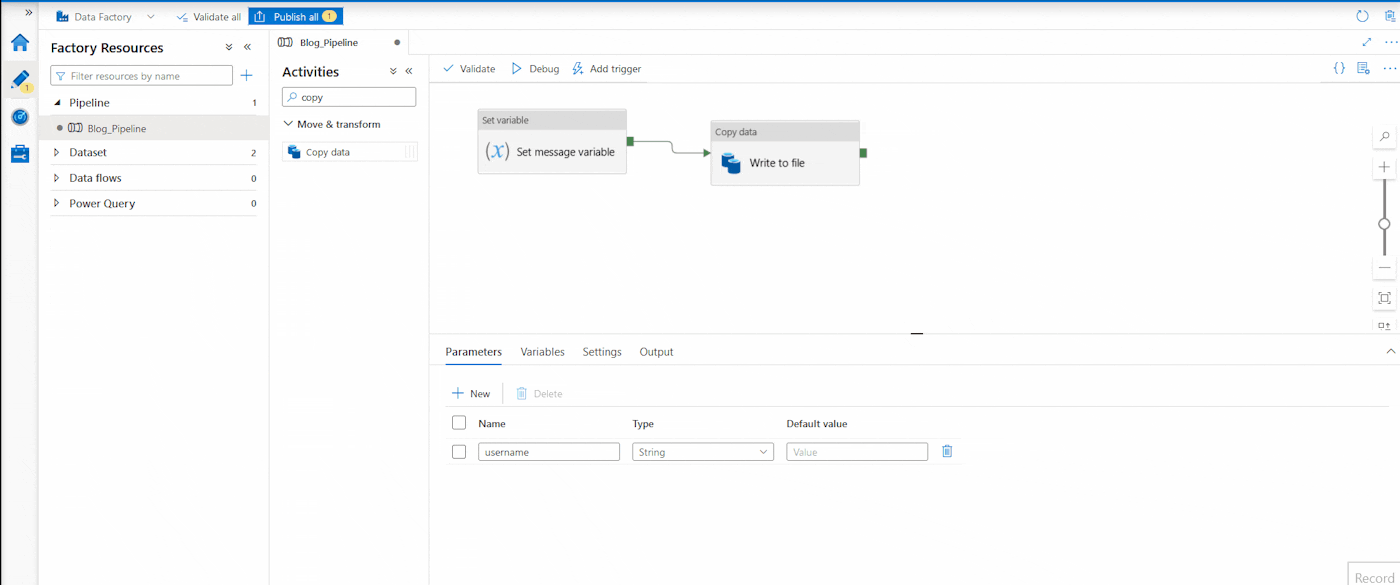Image resolution: width=1400 pixels, height=585 pixels.
Task: Zoom out the canvas with minus
Action: [1385, 267]
